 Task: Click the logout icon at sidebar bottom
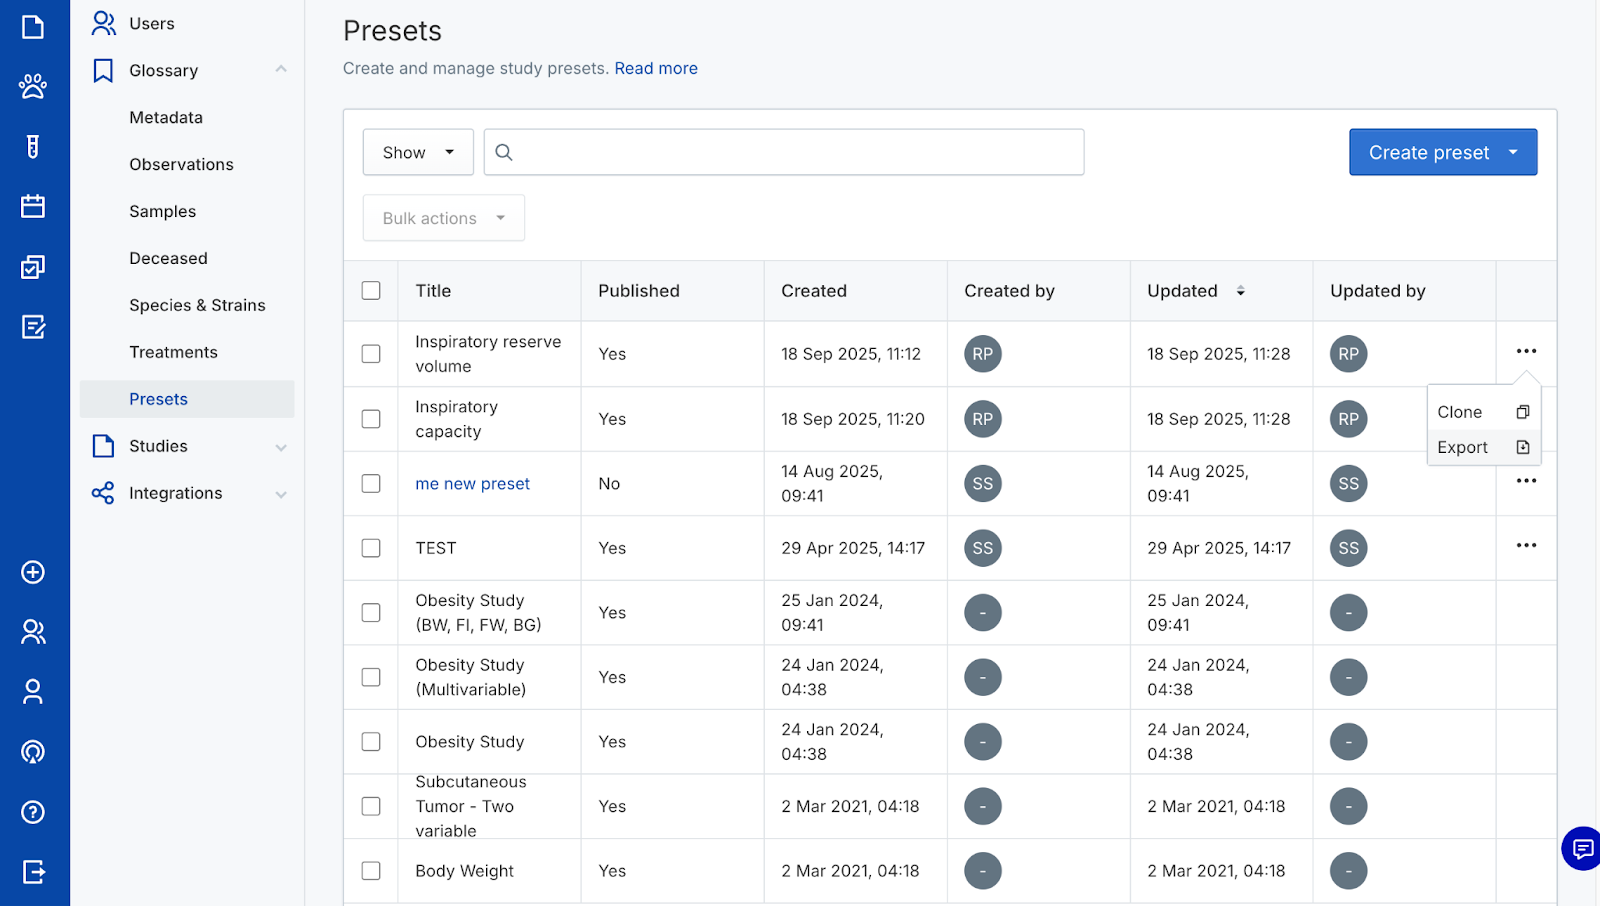click(x=33, y=872)
